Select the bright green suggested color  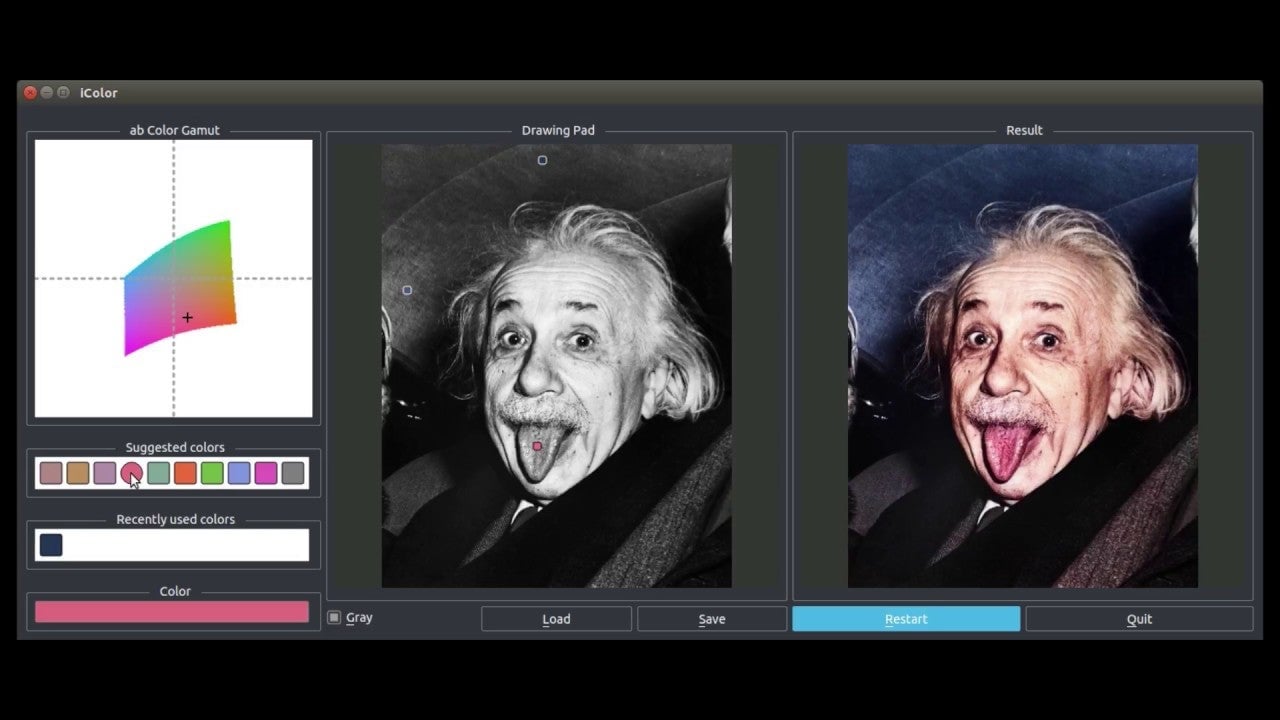[x=212, y=473]
